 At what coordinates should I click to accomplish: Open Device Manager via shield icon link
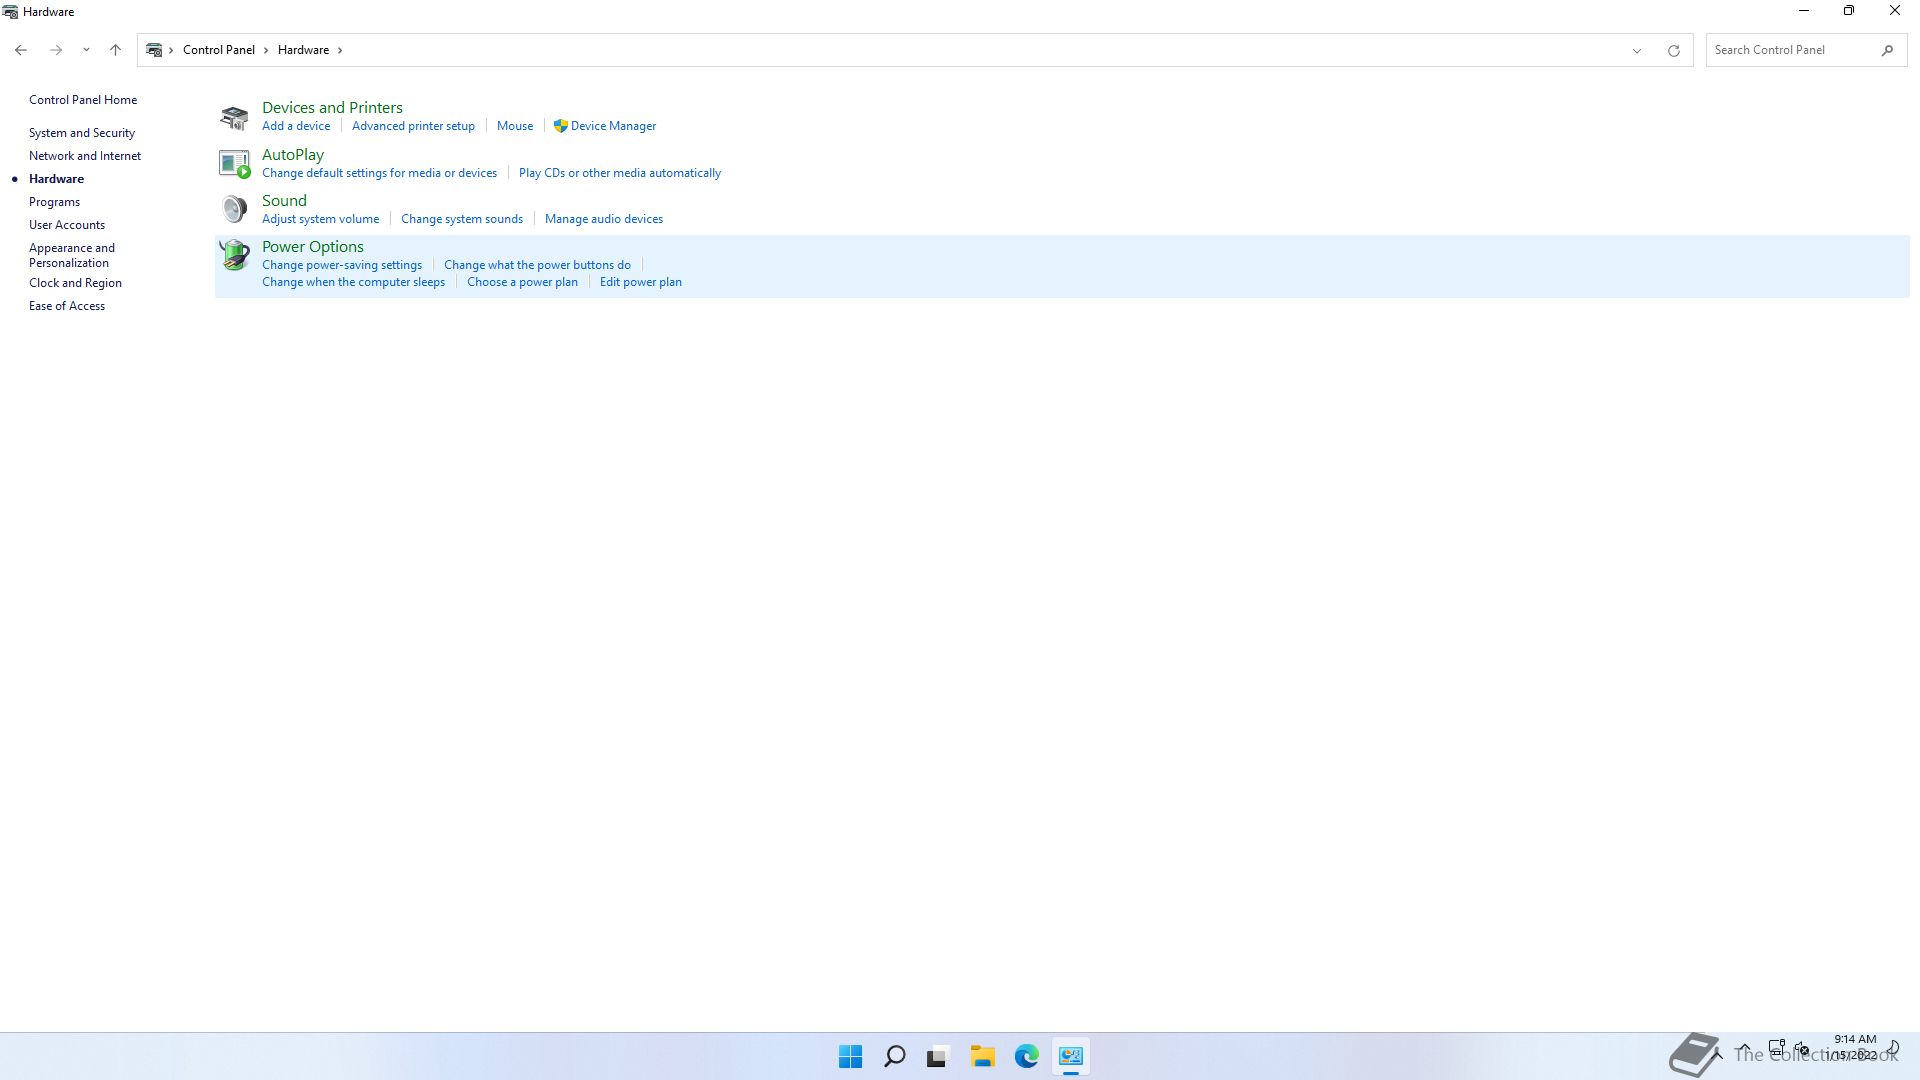(604, 126)
